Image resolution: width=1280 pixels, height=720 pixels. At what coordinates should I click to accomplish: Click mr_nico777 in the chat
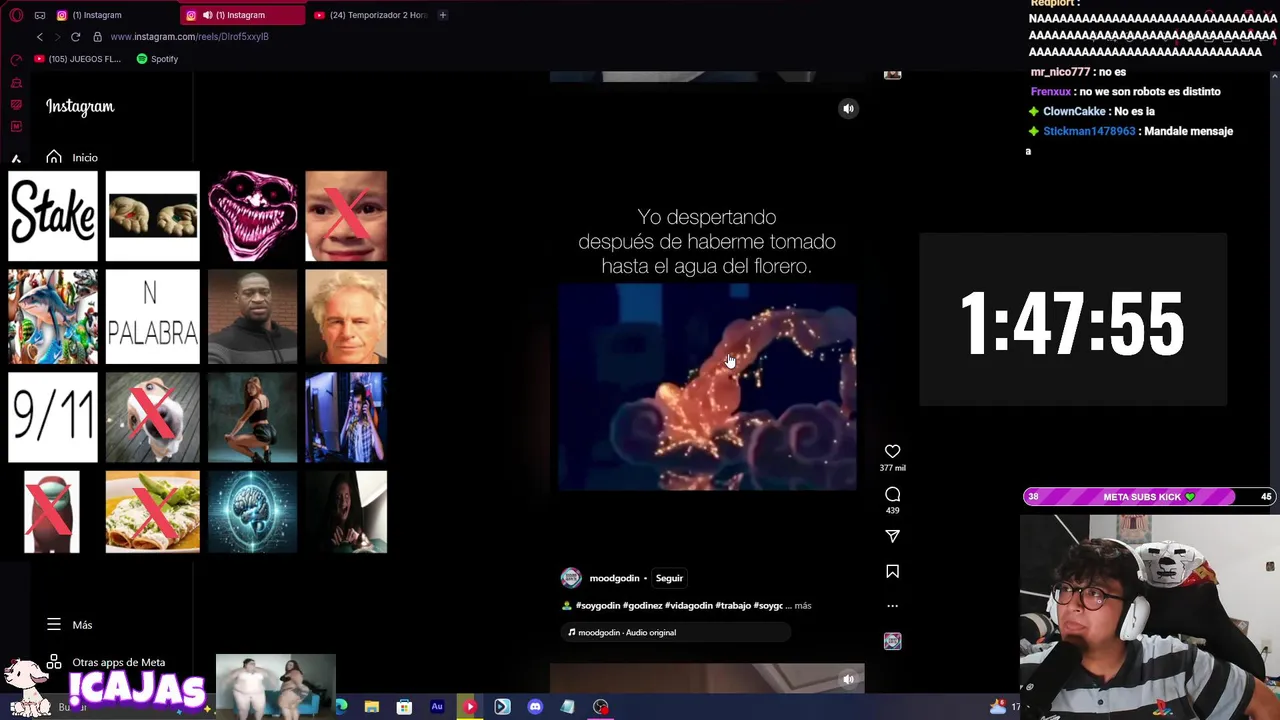1060,72
